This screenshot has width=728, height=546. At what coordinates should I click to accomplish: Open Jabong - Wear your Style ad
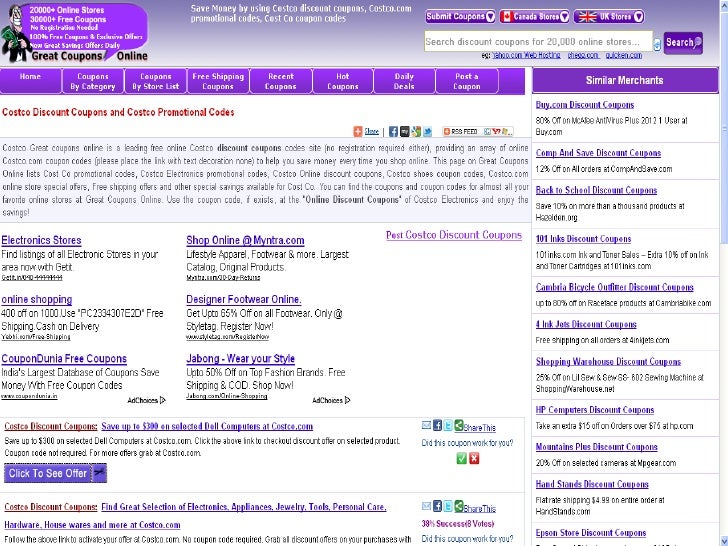click(x=240, y=358)
